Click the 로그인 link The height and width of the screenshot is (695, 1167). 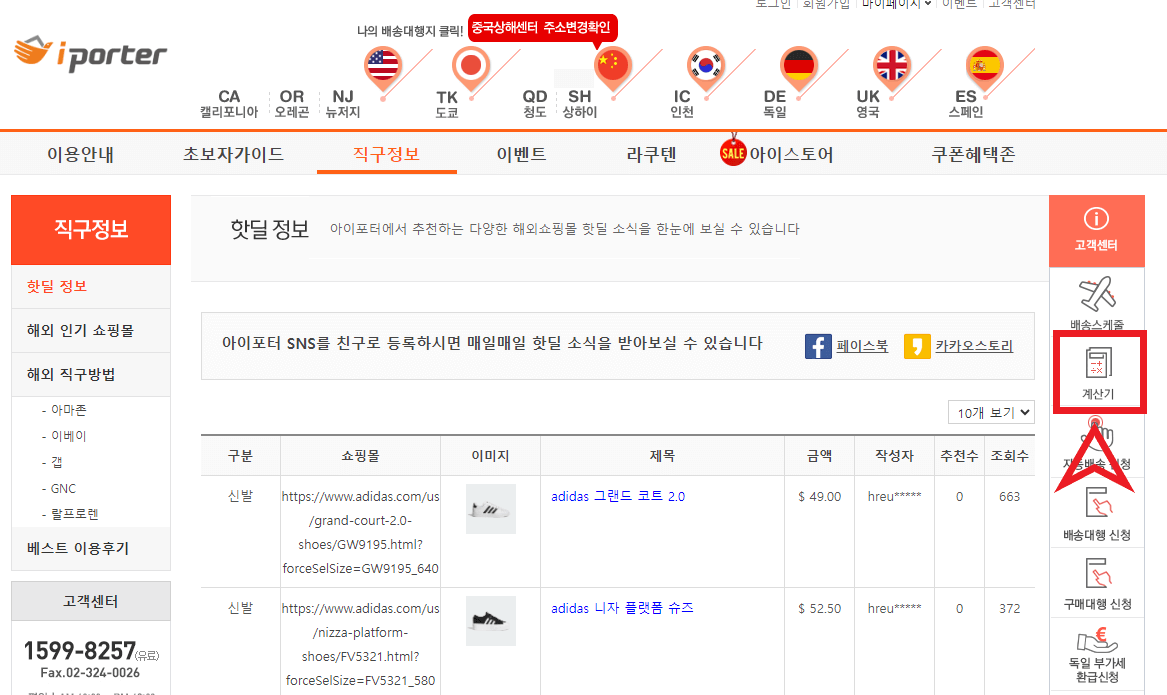[x=772, y=5]
